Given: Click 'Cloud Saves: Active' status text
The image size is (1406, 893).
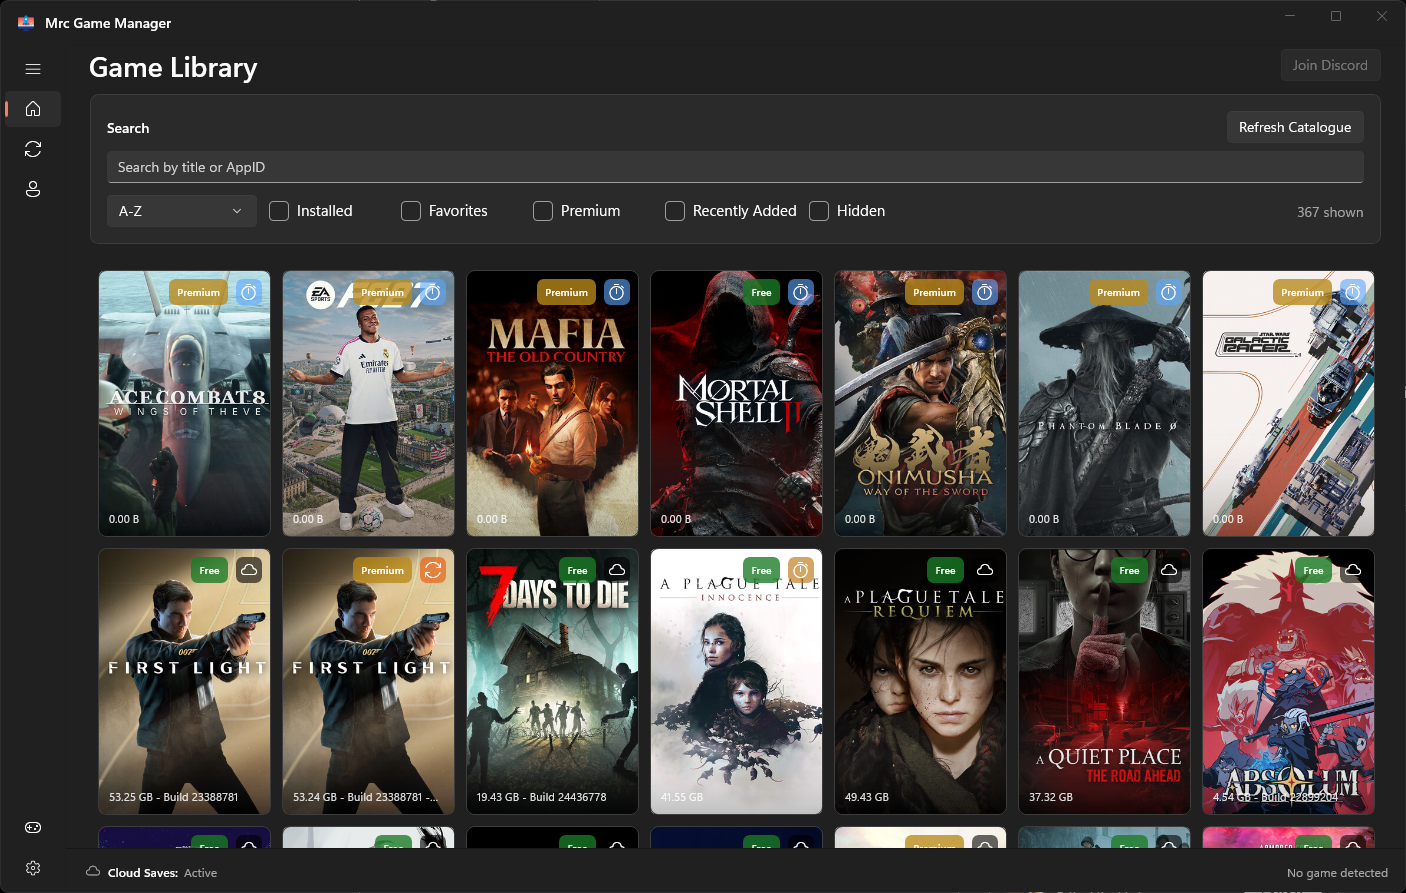Looking at the screenshot, I should coord(162,873).
